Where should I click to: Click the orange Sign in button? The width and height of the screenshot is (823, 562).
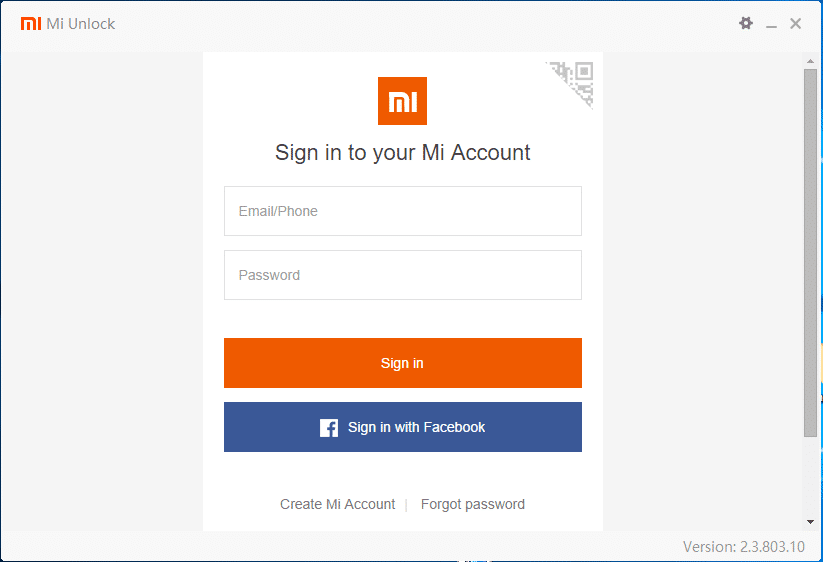[403, 363]
